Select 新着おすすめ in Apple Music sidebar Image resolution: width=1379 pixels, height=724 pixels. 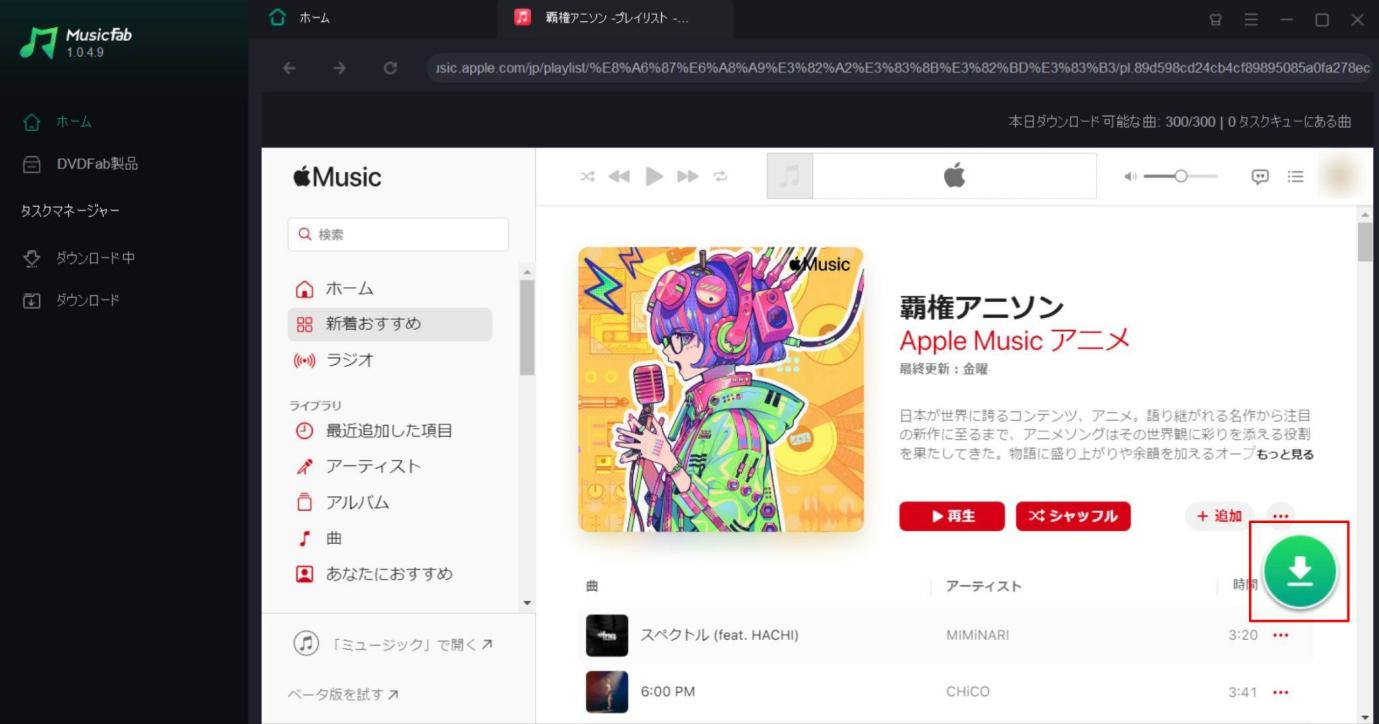390,324
